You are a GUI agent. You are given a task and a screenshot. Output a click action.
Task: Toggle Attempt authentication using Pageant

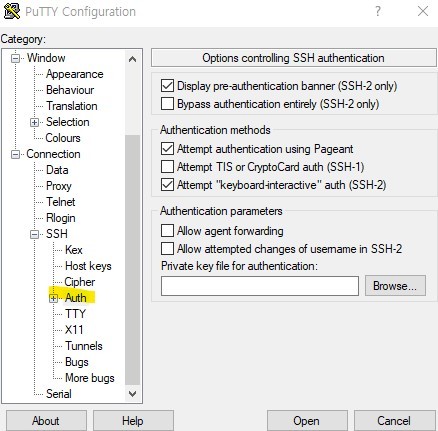point(167,149)
